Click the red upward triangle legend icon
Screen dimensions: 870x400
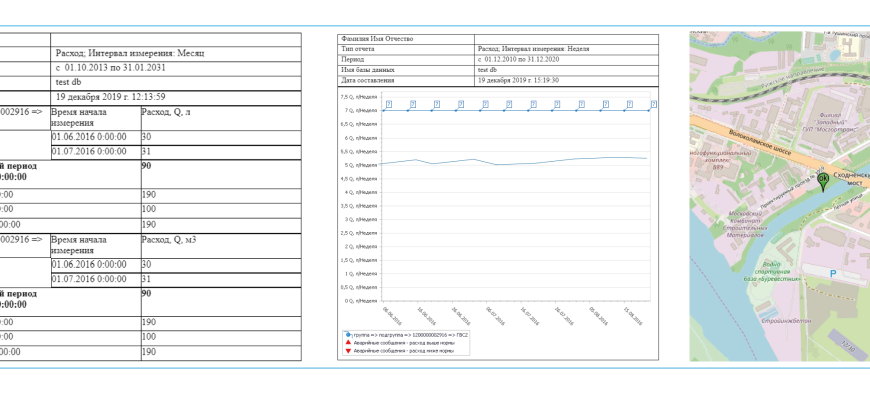pyautogui.click(x=347, y=342)
